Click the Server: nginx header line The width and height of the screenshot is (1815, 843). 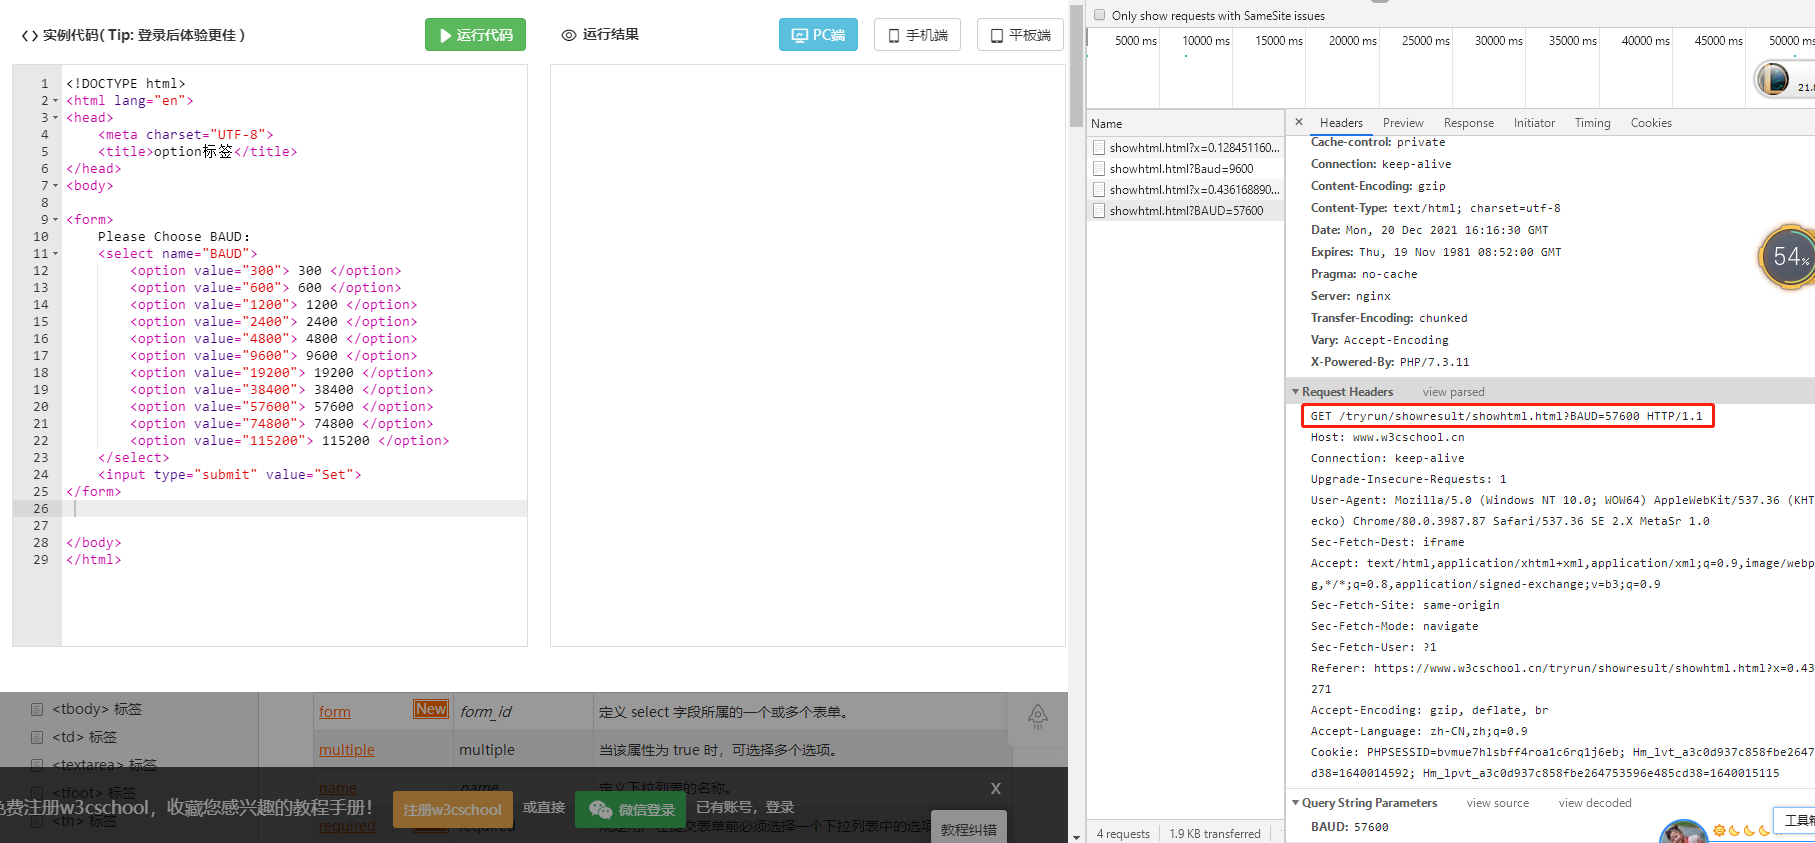click(x=1350, y=296)
